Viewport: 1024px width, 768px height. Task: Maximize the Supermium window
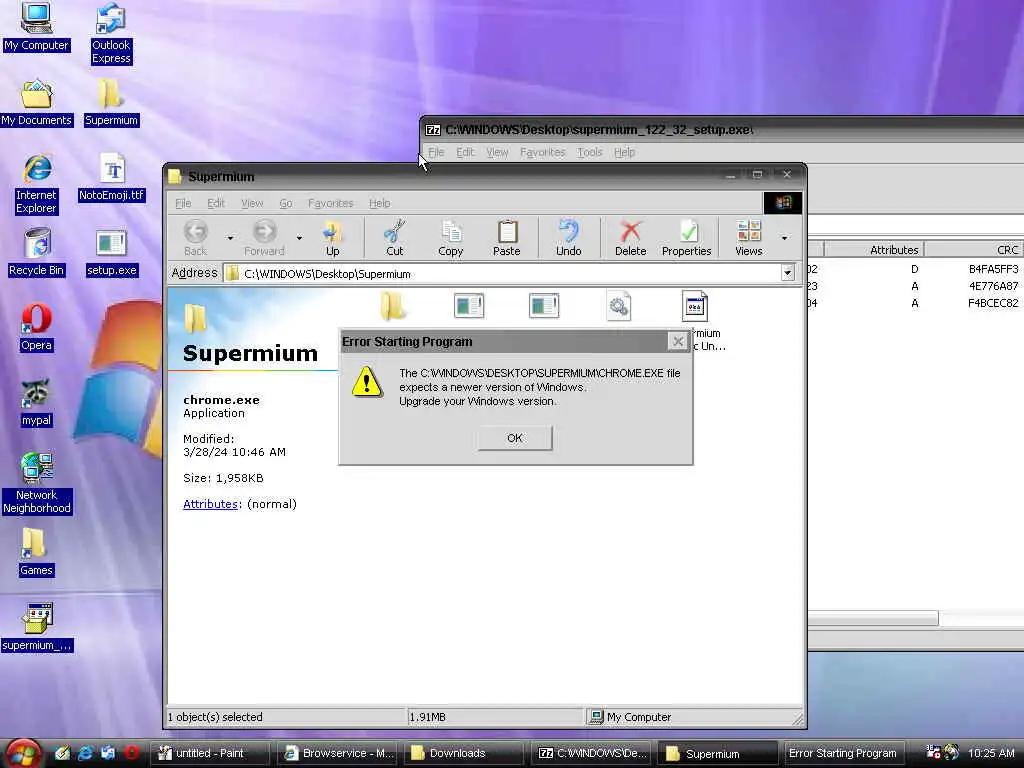[x=758, y=175]
